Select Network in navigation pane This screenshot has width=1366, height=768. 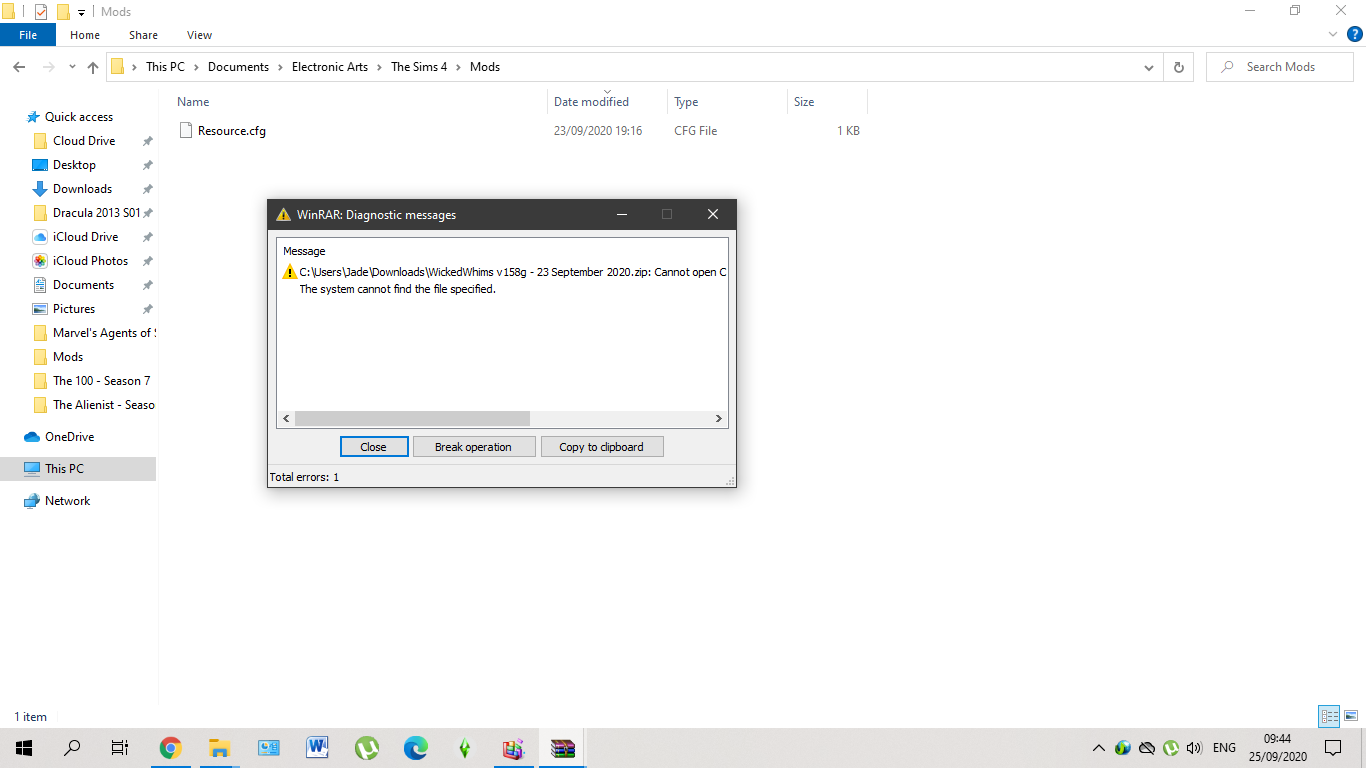pos(67,501)
